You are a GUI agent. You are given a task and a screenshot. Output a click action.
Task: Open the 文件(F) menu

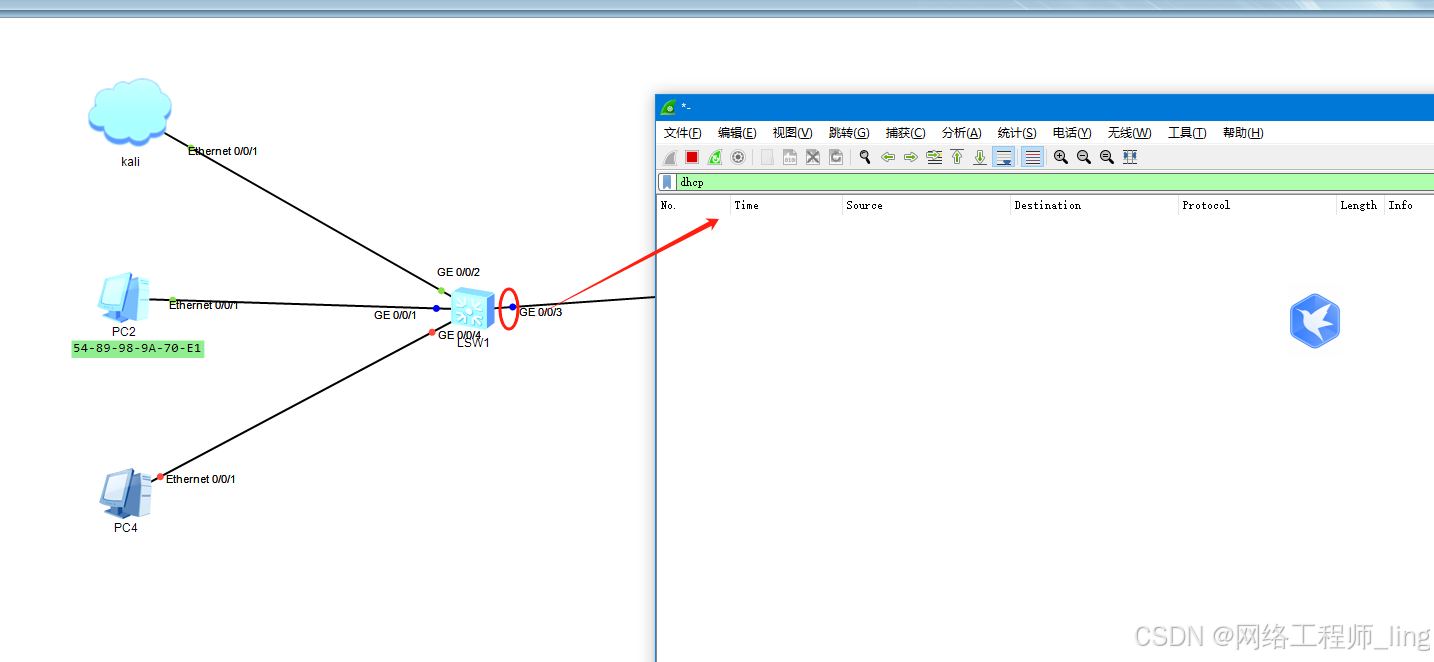[x=683, y=133]
